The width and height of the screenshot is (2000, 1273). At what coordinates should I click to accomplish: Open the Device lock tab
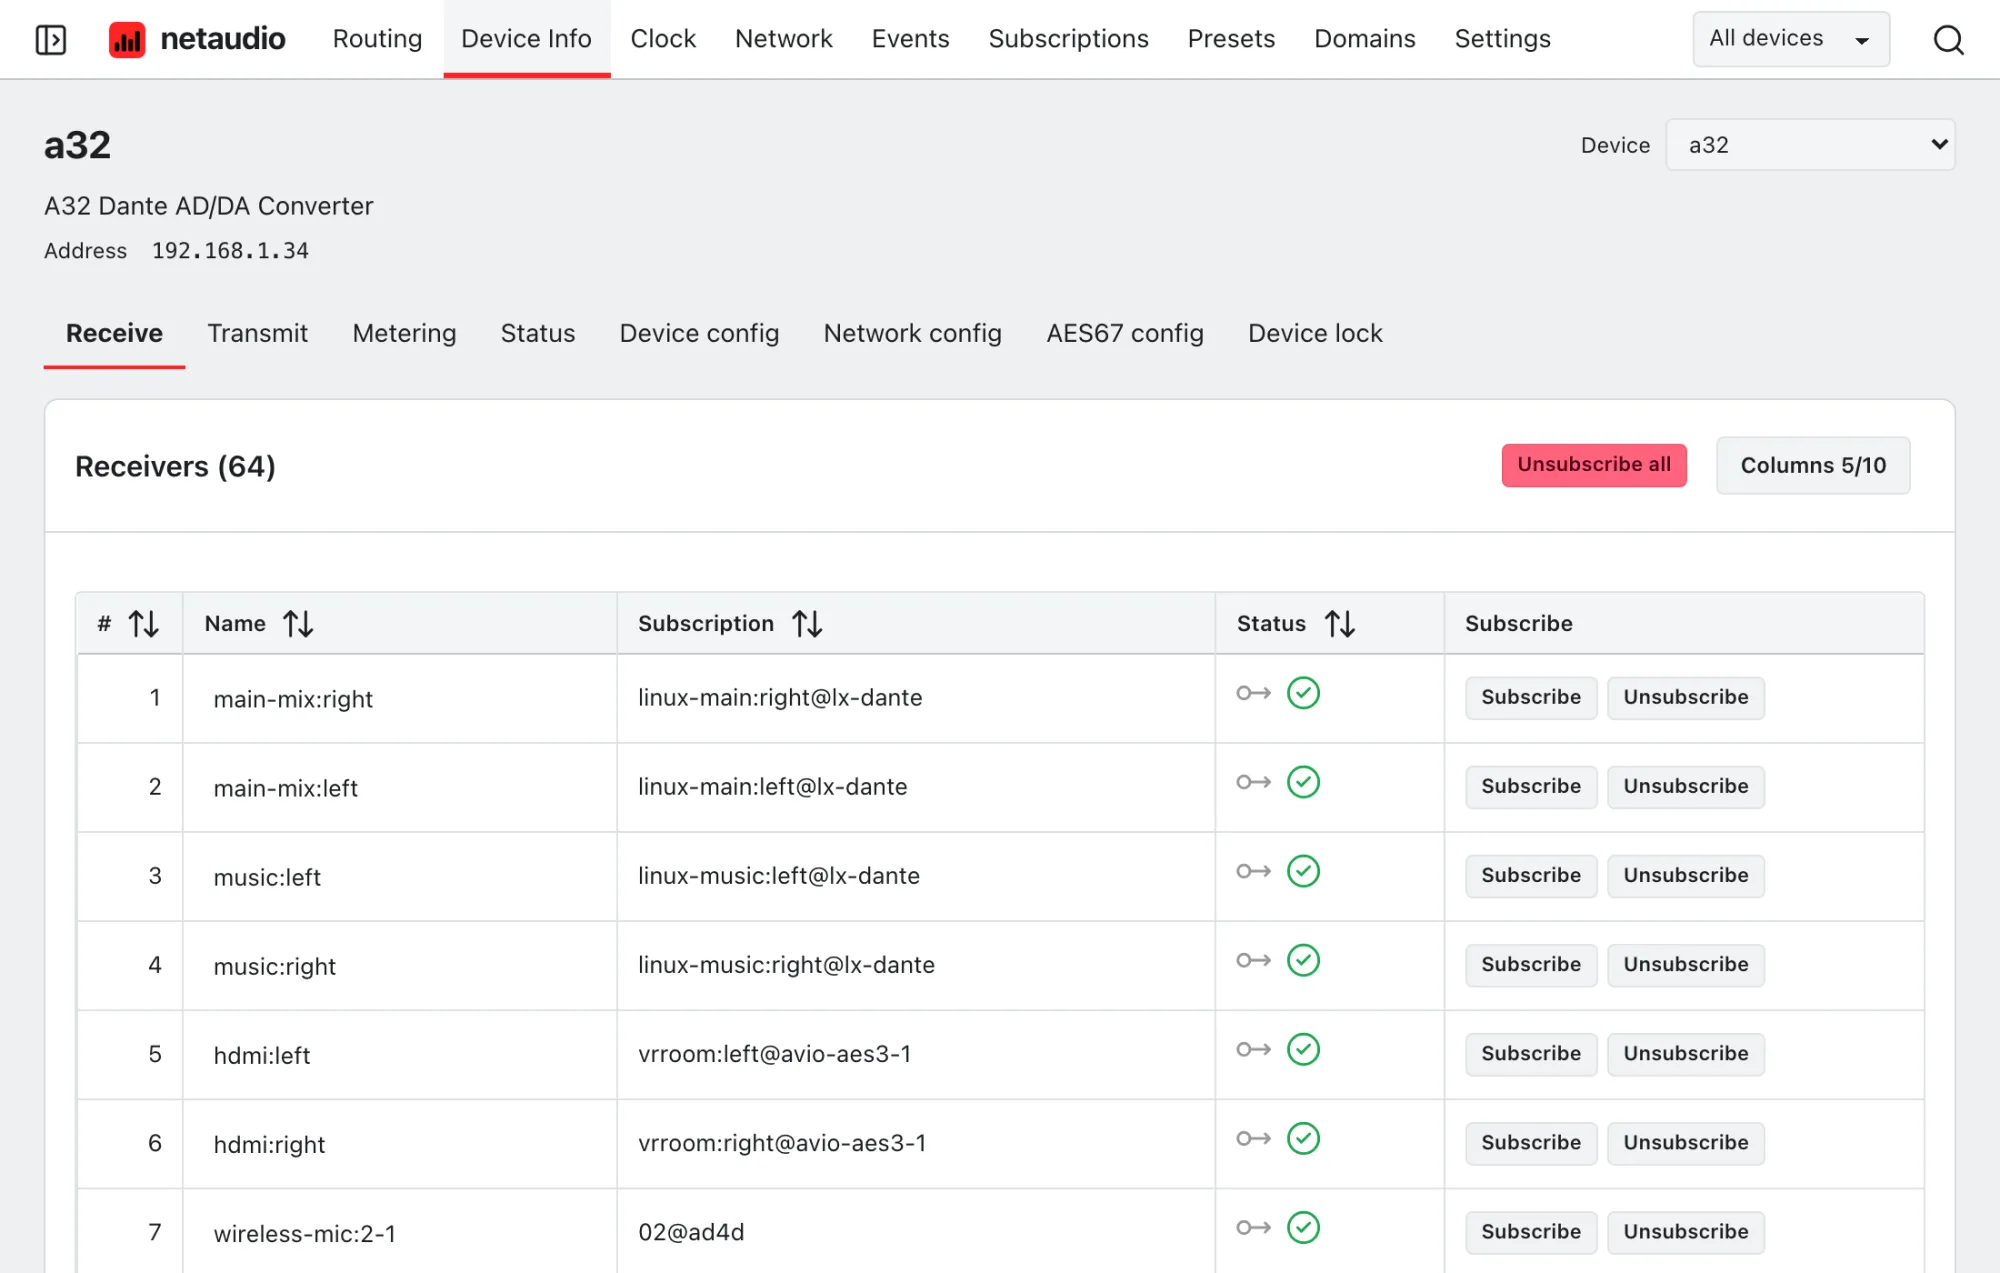(x=1315, y=333)
